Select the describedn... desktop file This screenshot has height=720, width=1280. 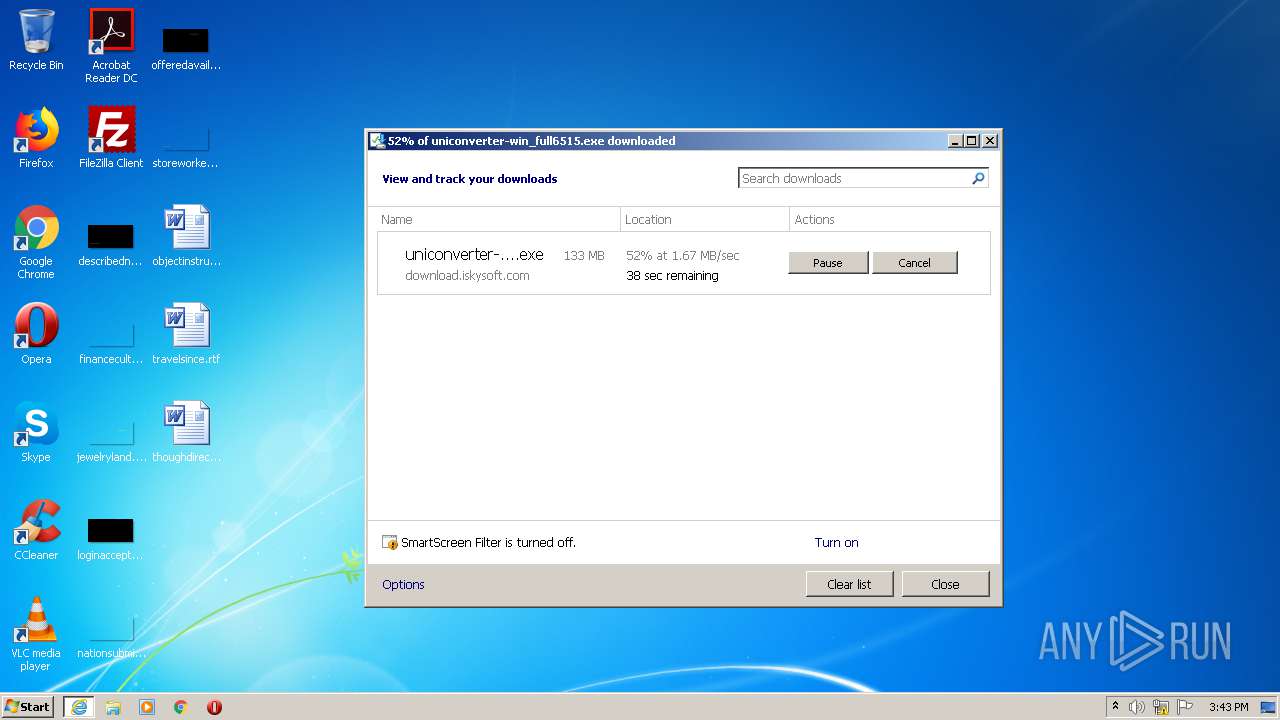(111, 244)
